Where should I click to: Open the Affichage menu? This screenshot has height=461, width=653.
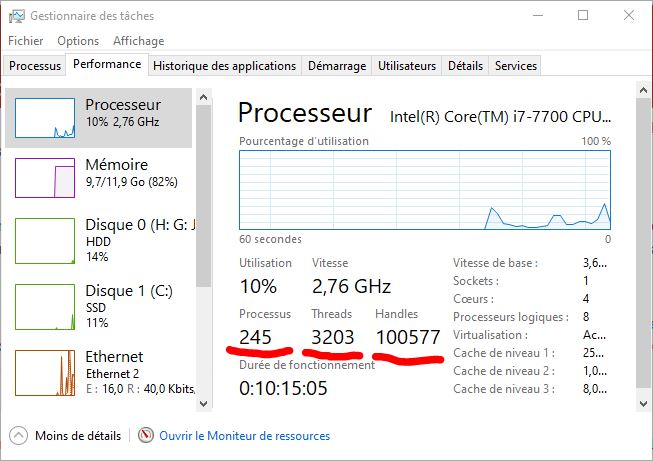(138, 41)
